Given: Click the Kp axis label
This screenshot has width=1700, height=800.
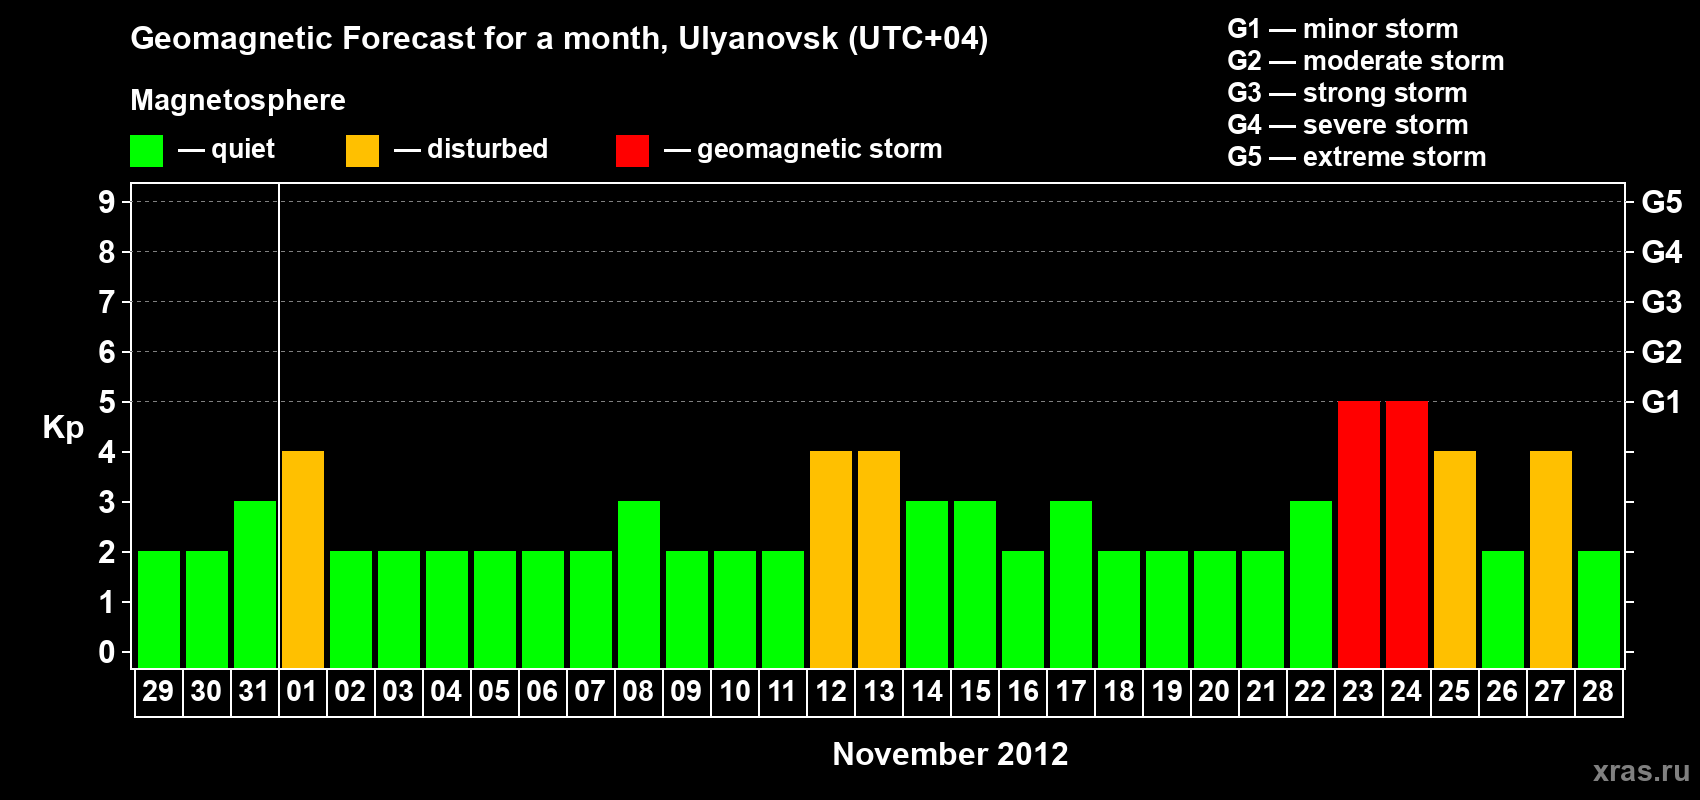Looking at the screenshot, I should [63, 428].
